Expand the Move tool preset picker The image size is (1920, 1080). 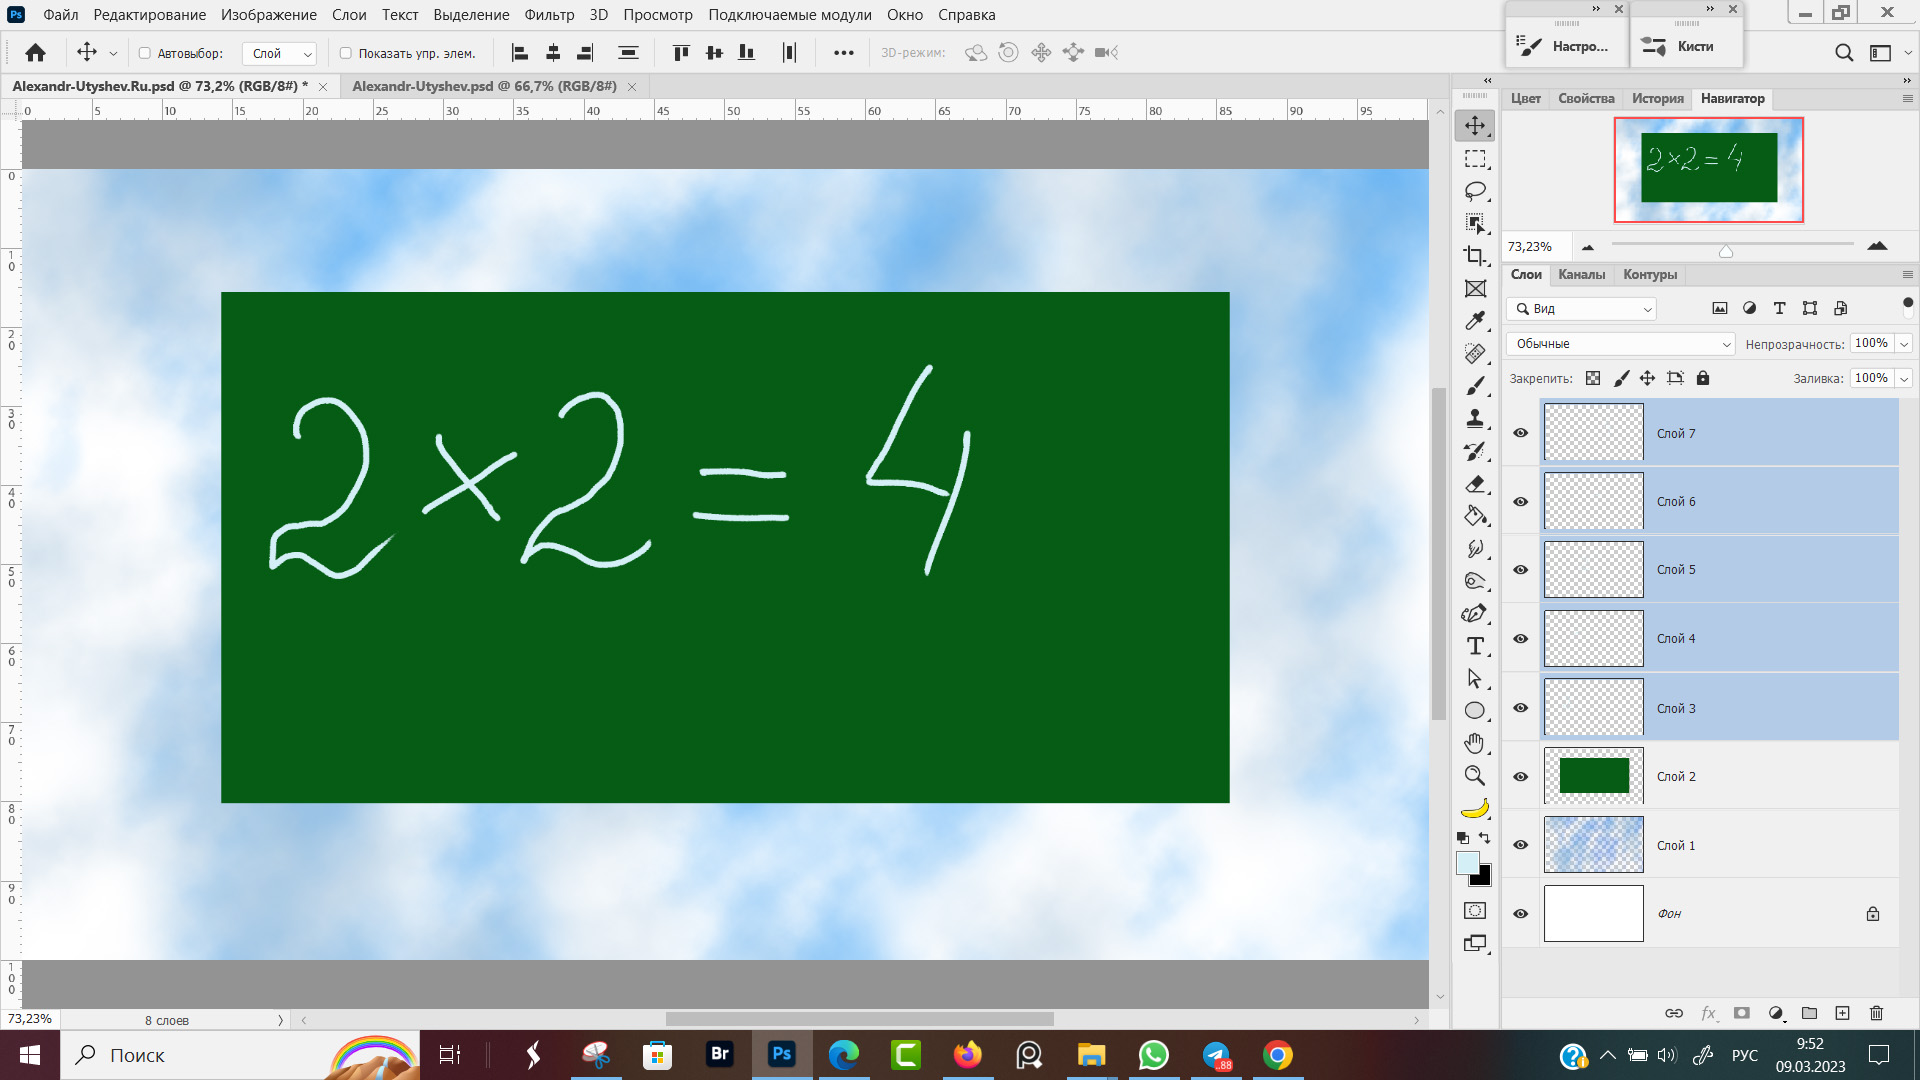coord(113,54)
